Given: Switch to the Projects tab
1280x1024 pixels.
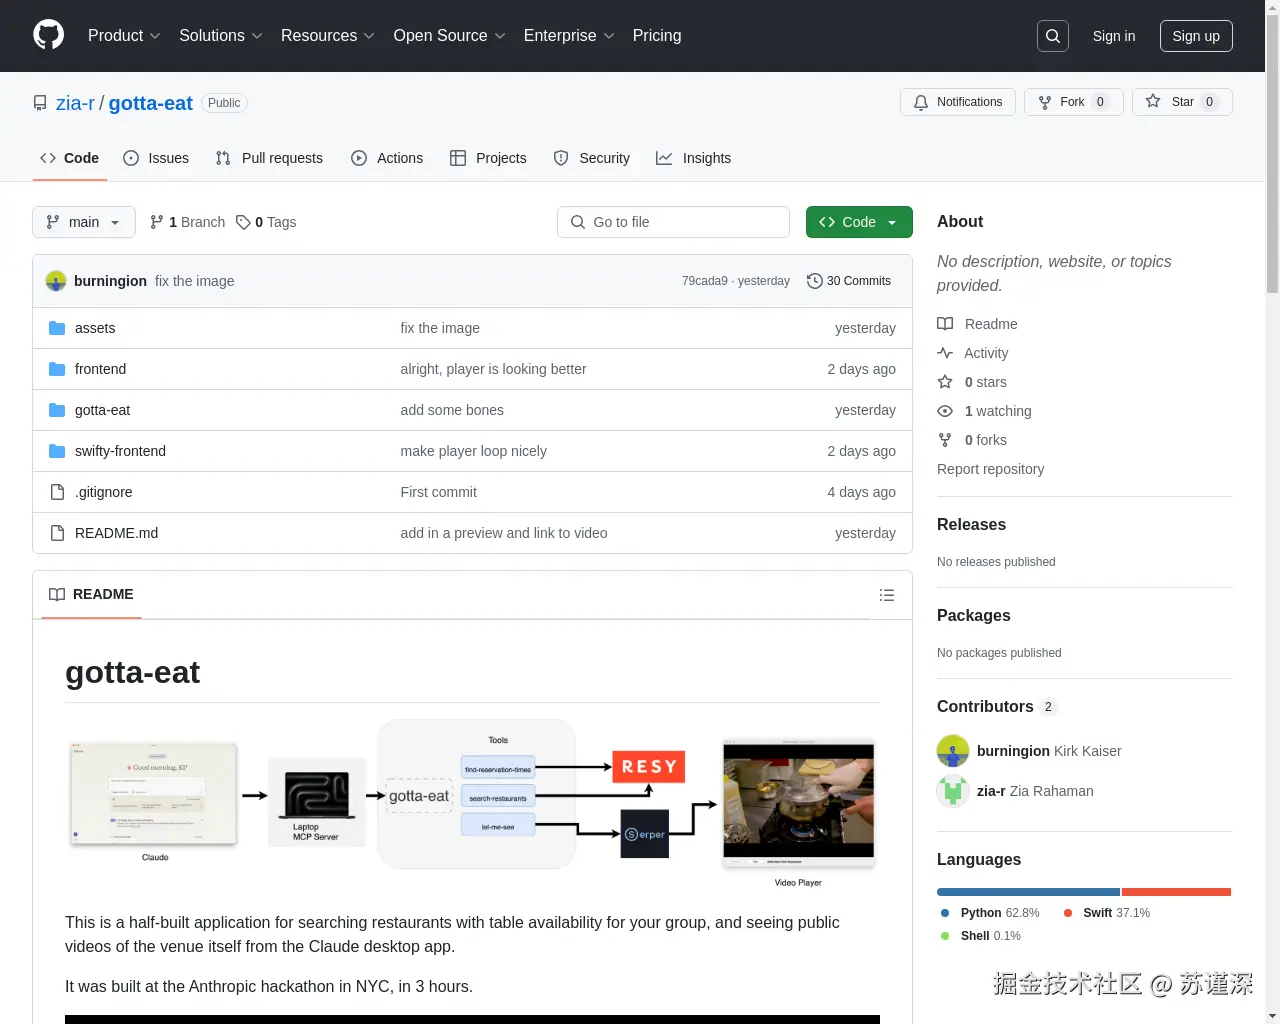Looking at the screenshot, I should 488,158.
